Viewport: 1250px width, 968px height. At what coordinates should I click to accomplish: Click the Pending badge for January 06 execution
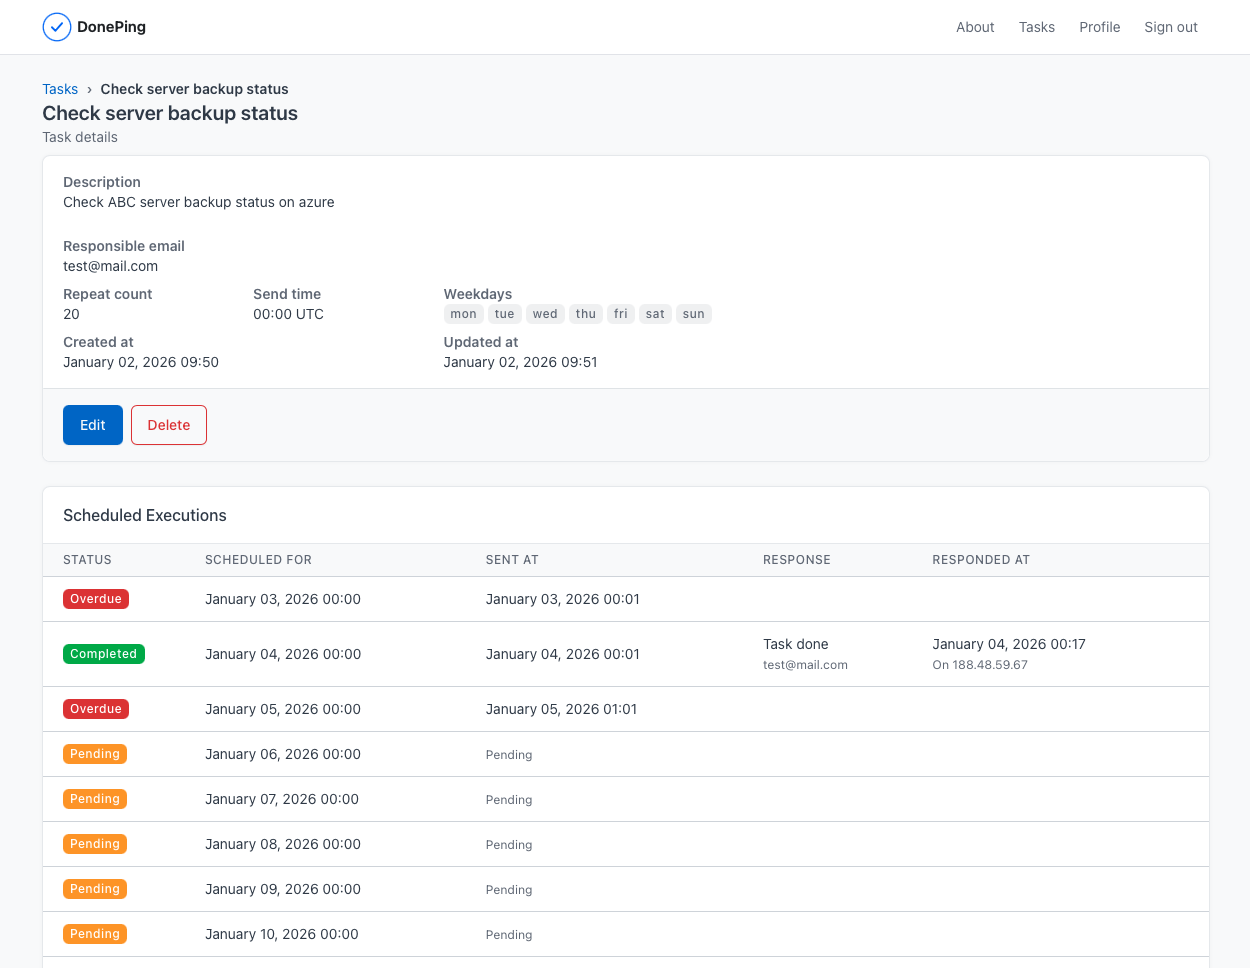(x=94, y=753)
